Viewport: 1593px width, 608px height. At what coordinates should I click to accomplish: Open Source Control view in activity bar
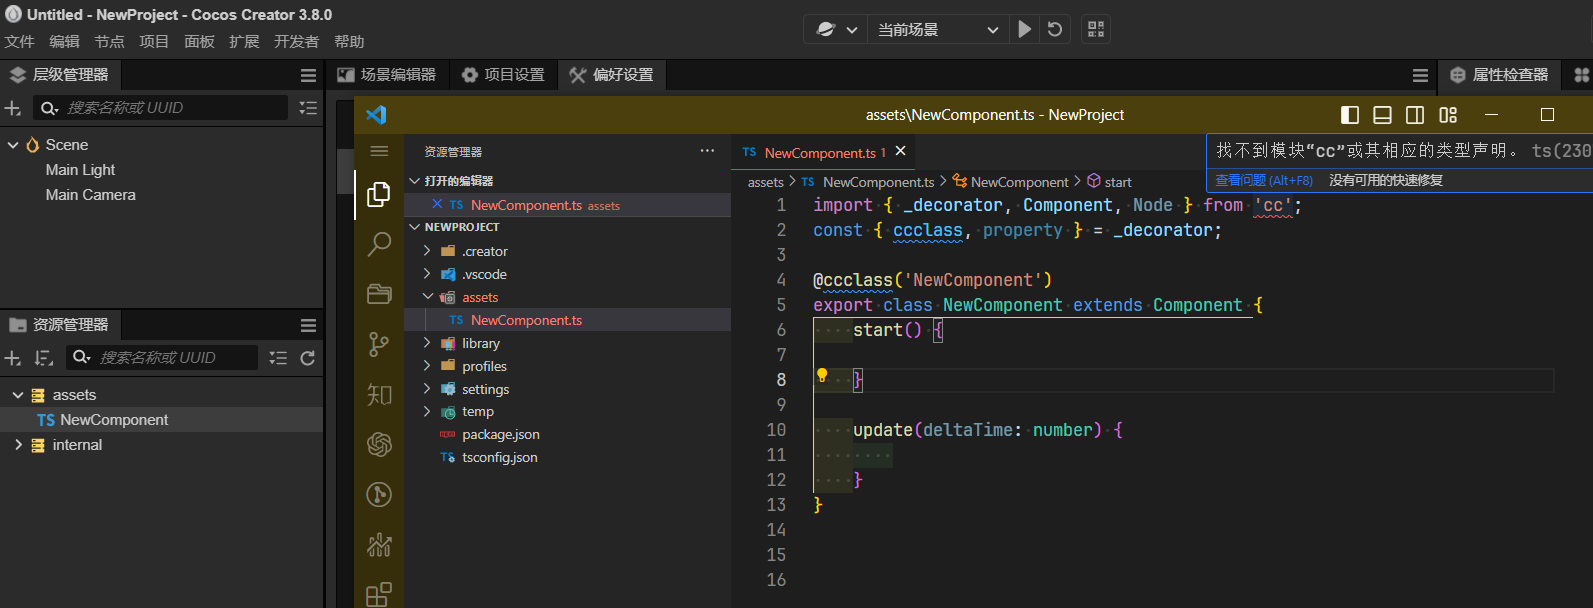click(x=379, y=344)
